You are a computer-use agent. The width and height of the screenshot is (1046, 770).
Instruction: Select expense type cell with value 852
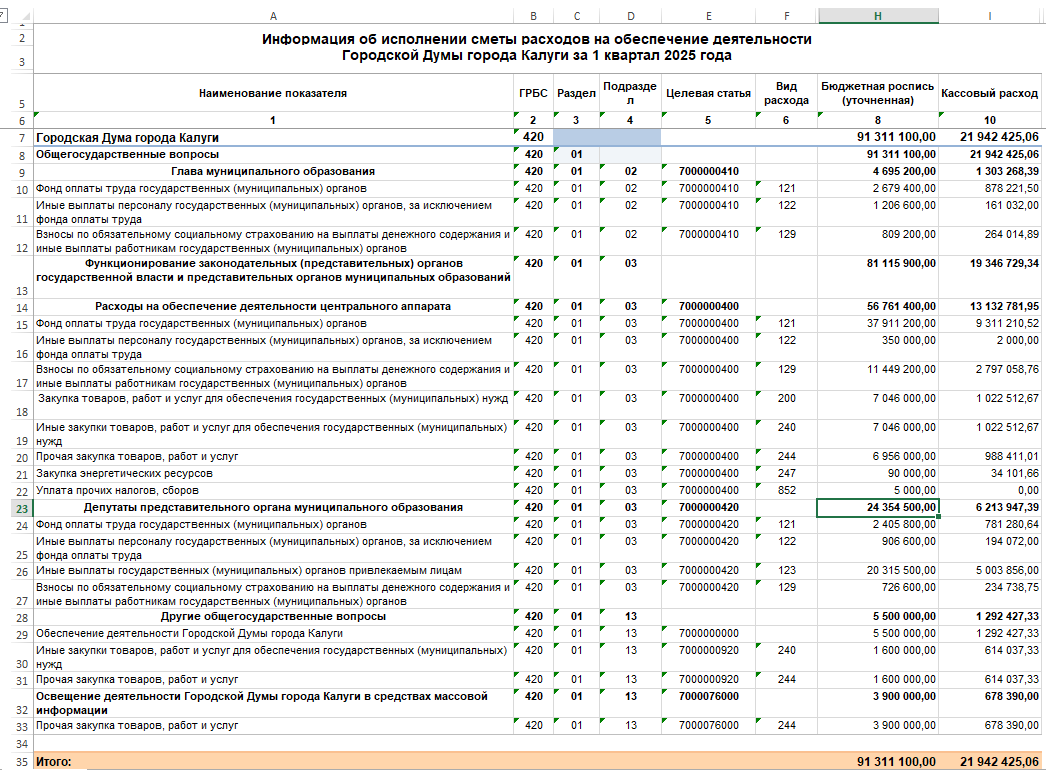pos(786,491)
